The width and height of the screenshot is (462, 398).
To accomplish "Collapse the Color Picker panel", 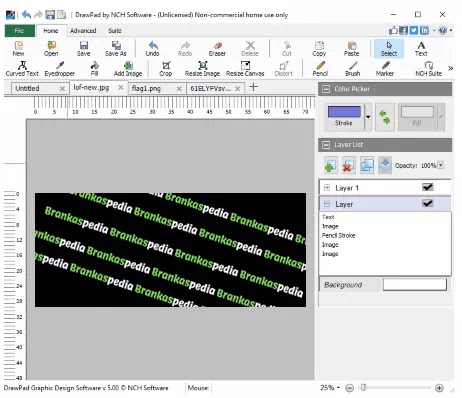I will tap(326, 89).
